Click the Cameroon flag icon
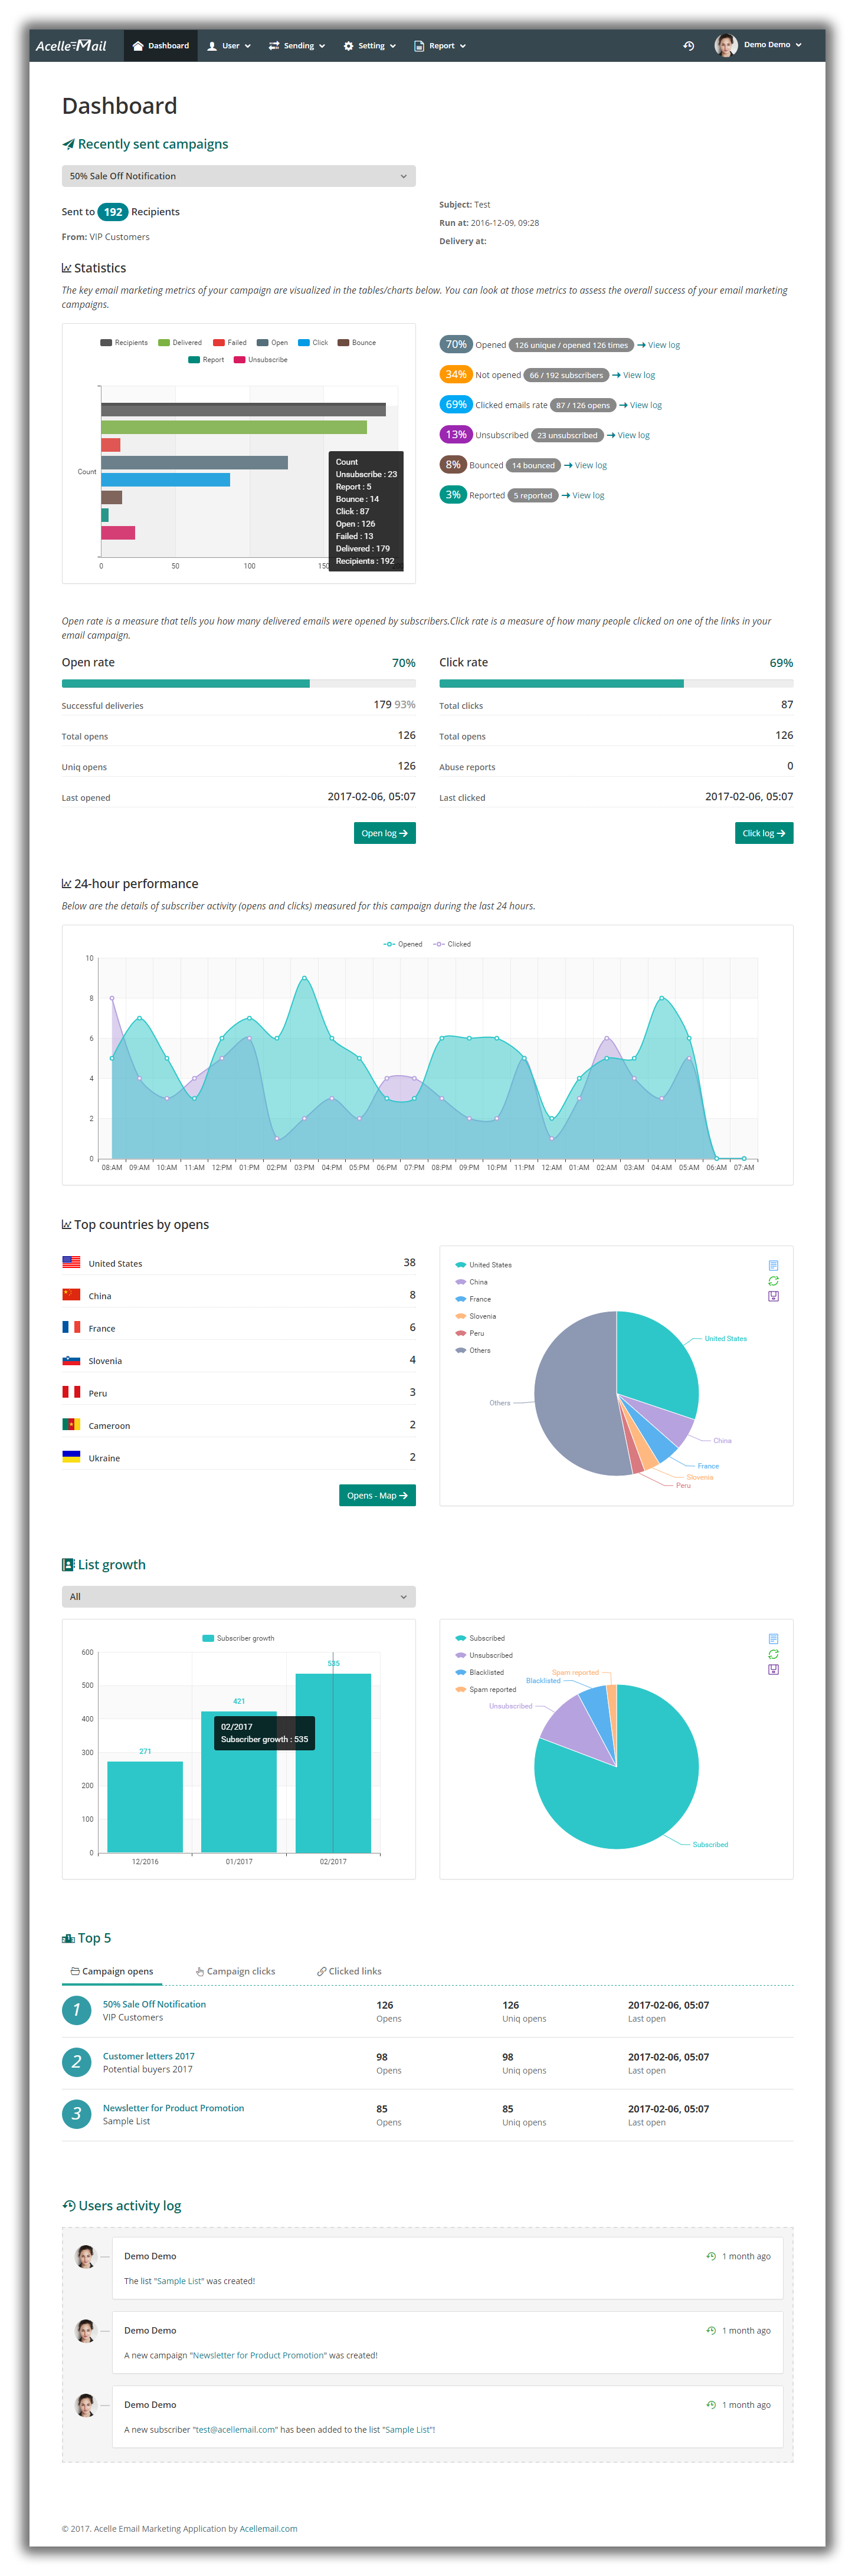Image resolution: width=855 pixels, height=2576 pixels. [71, 1424]
